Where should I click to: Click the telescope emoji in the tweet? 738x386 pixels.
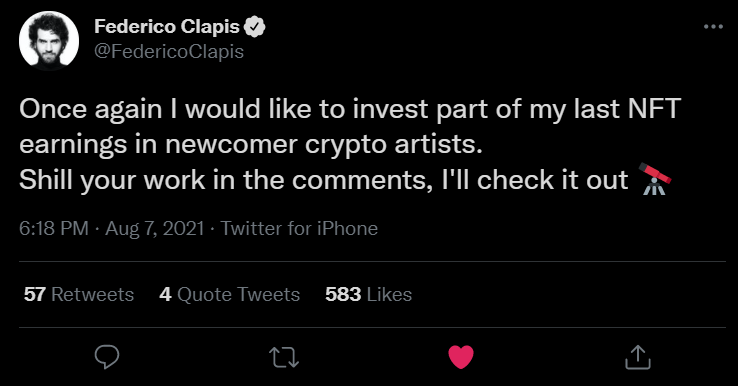coord(654,179)
